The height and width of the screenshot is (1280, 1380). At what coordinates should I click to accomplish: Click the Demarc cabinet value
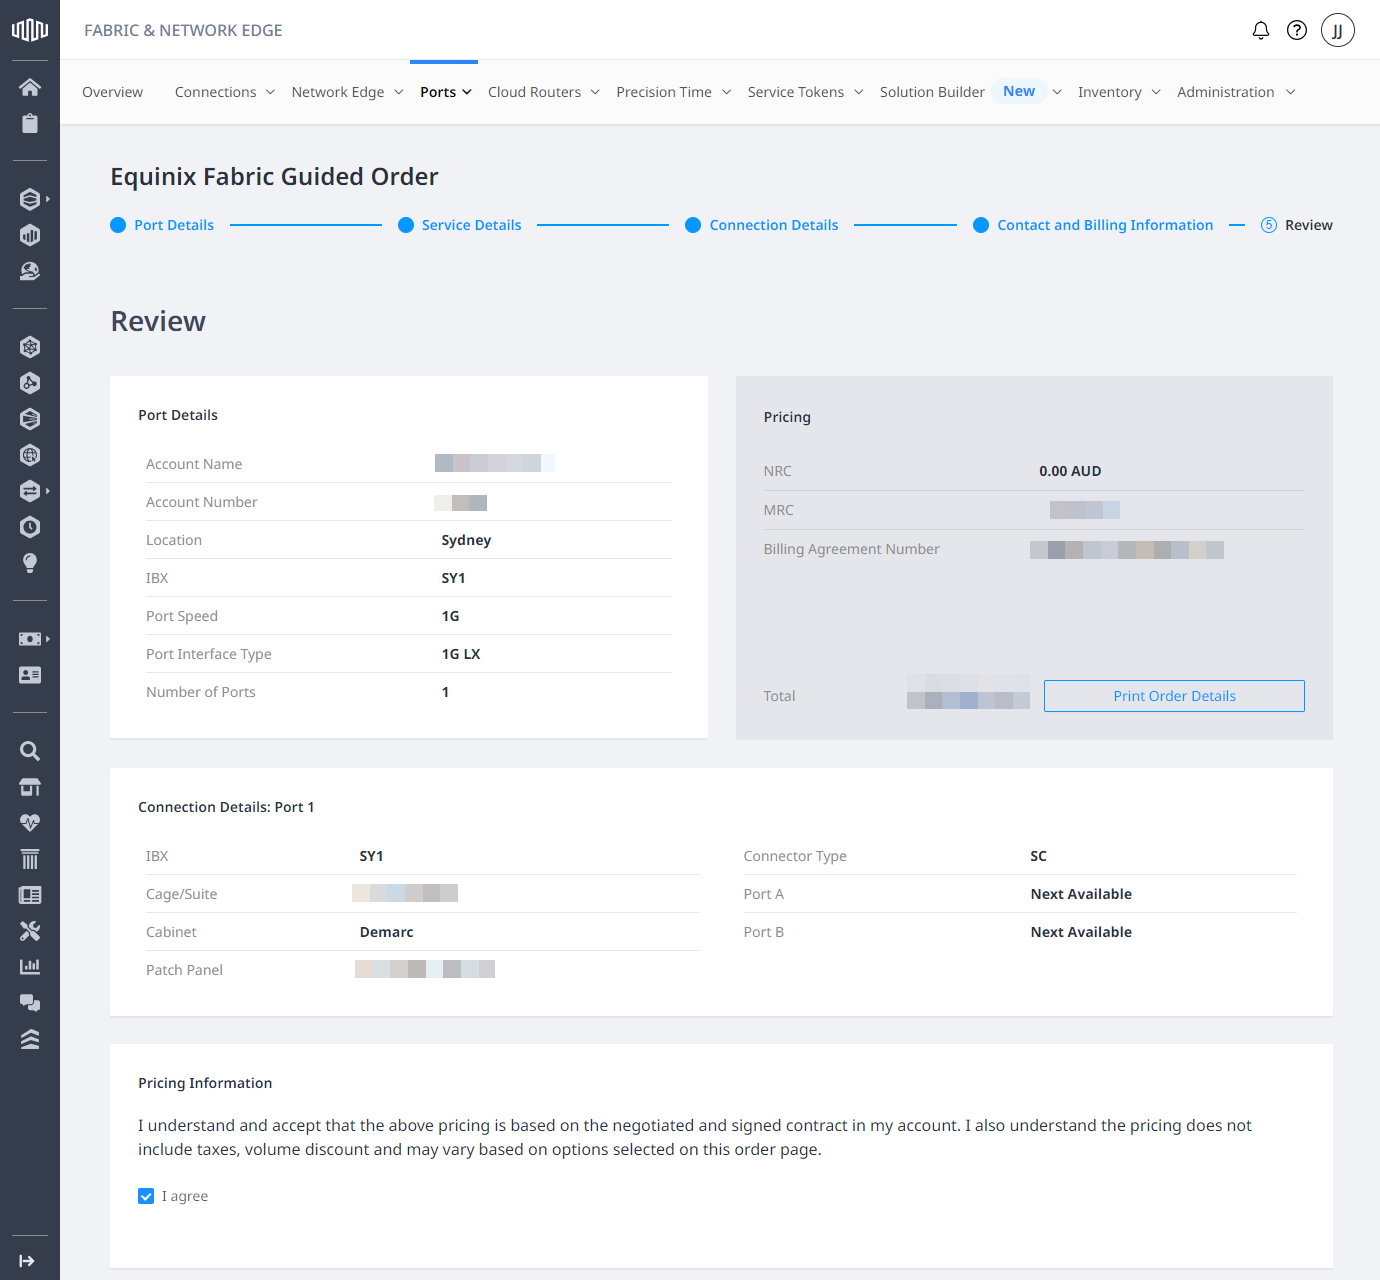pyautogui.click(x=386, y=932)
